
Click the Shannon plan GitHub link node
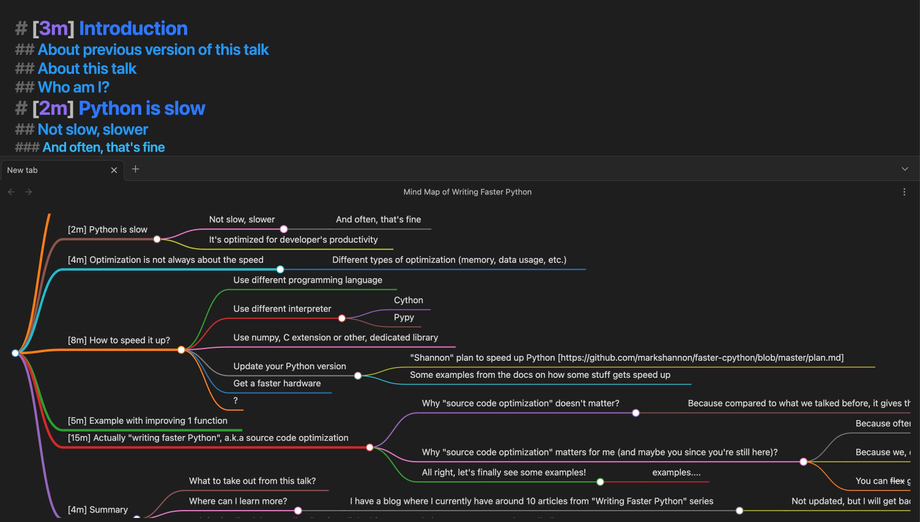pyautogui.click(x=627, y=358)
